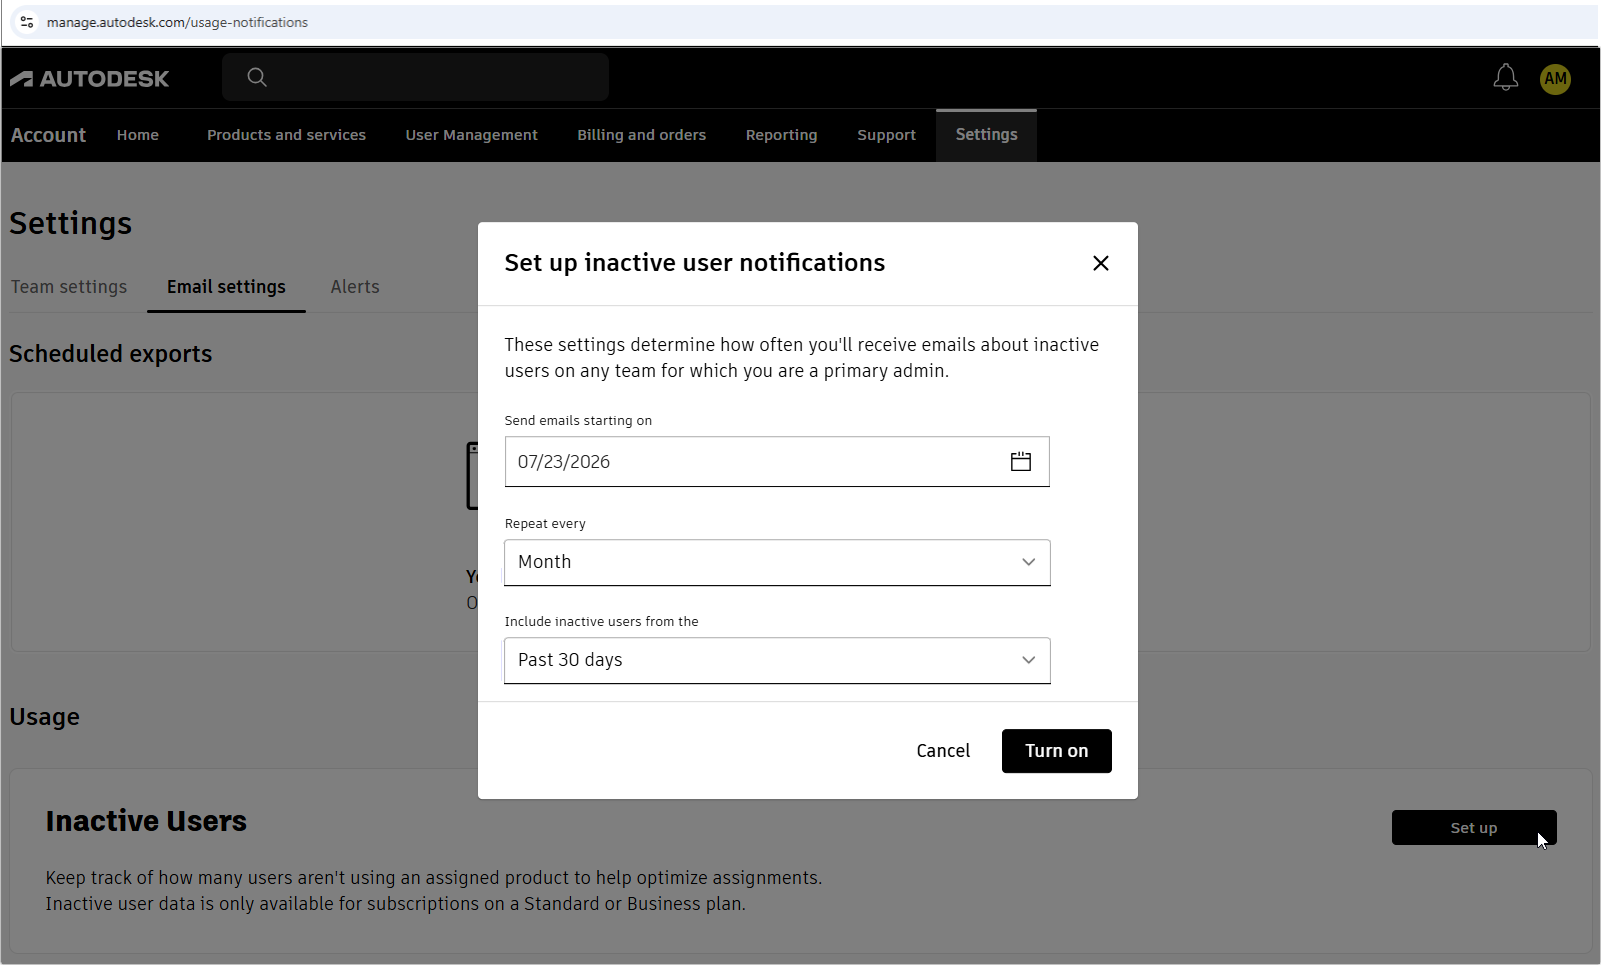
Task: Switch to the Team settings tab
Action: (x=69, y=287)
